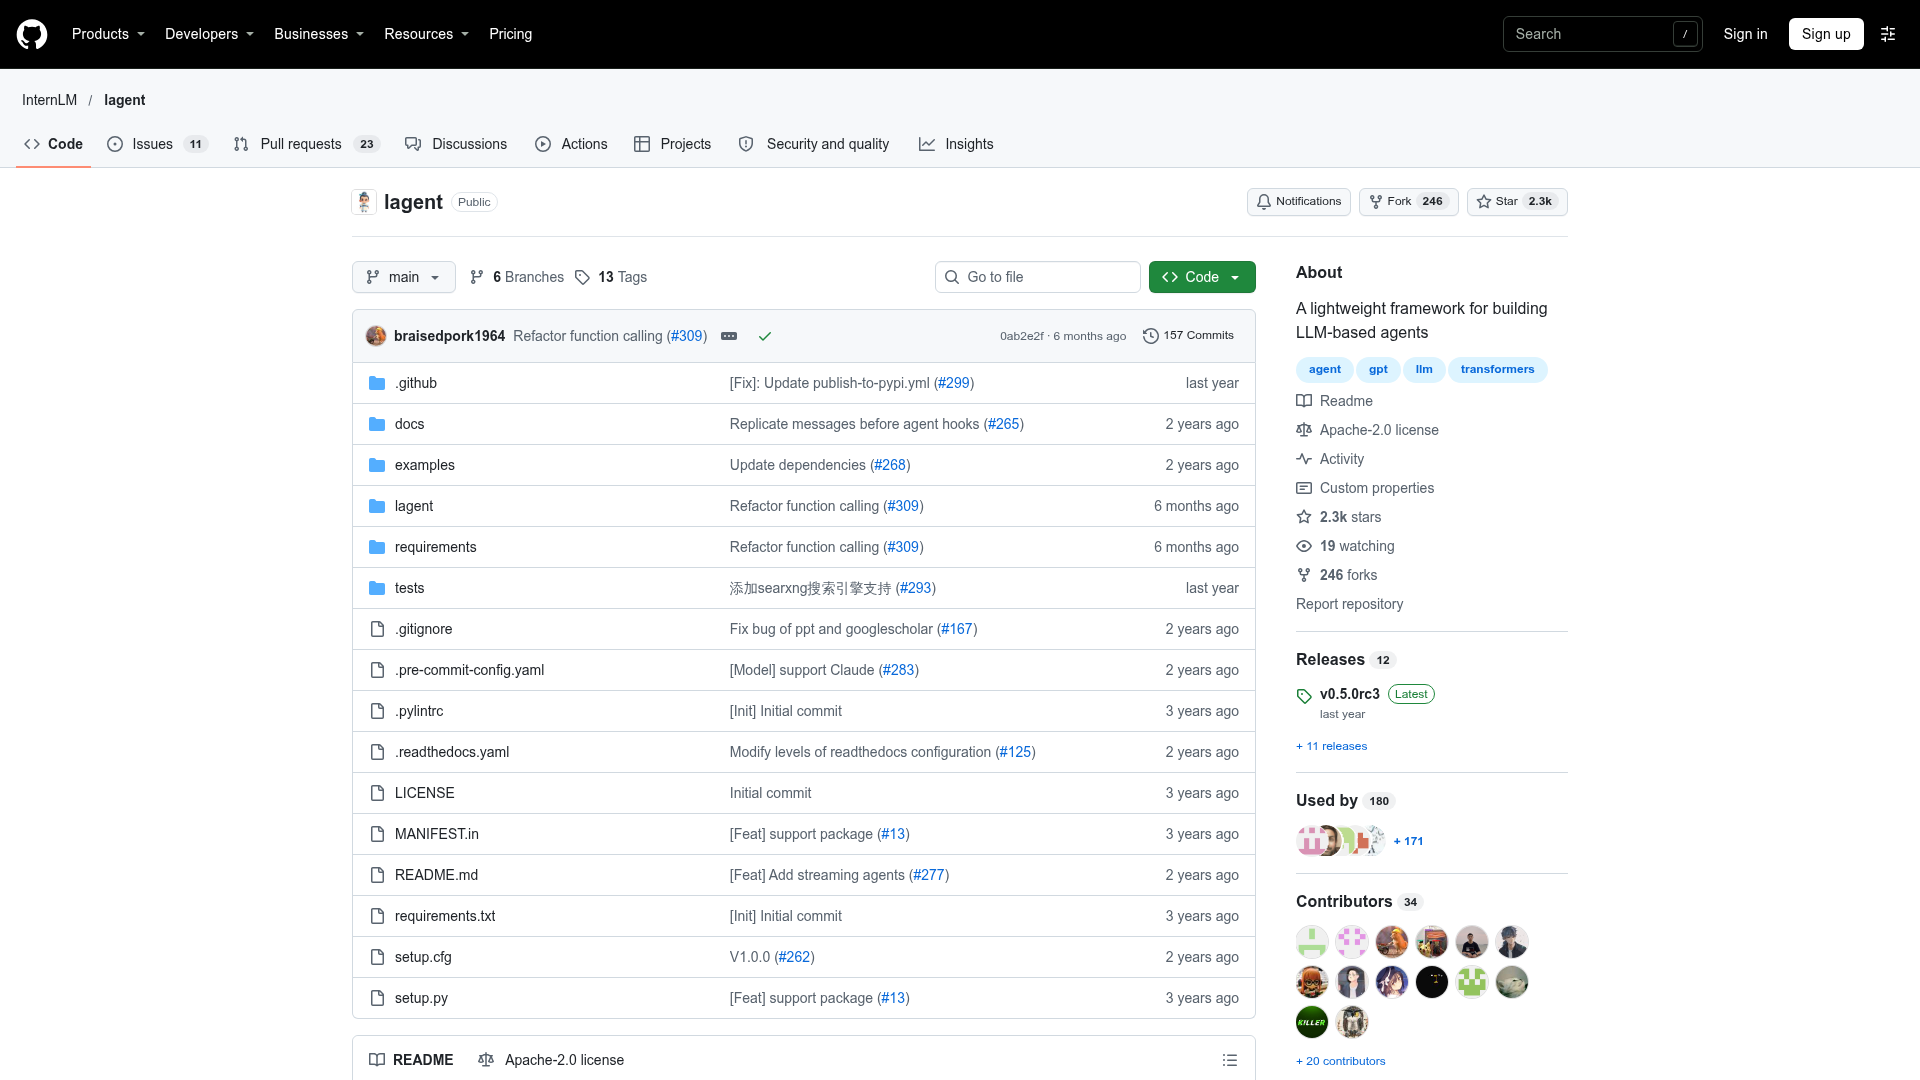
Task: Click the Sign up button
Action: [x=1826, y=34]
